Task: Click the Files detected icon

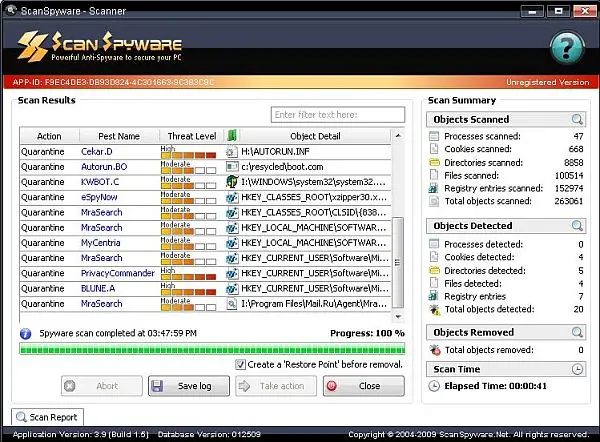Action: (x=434, y=283)
